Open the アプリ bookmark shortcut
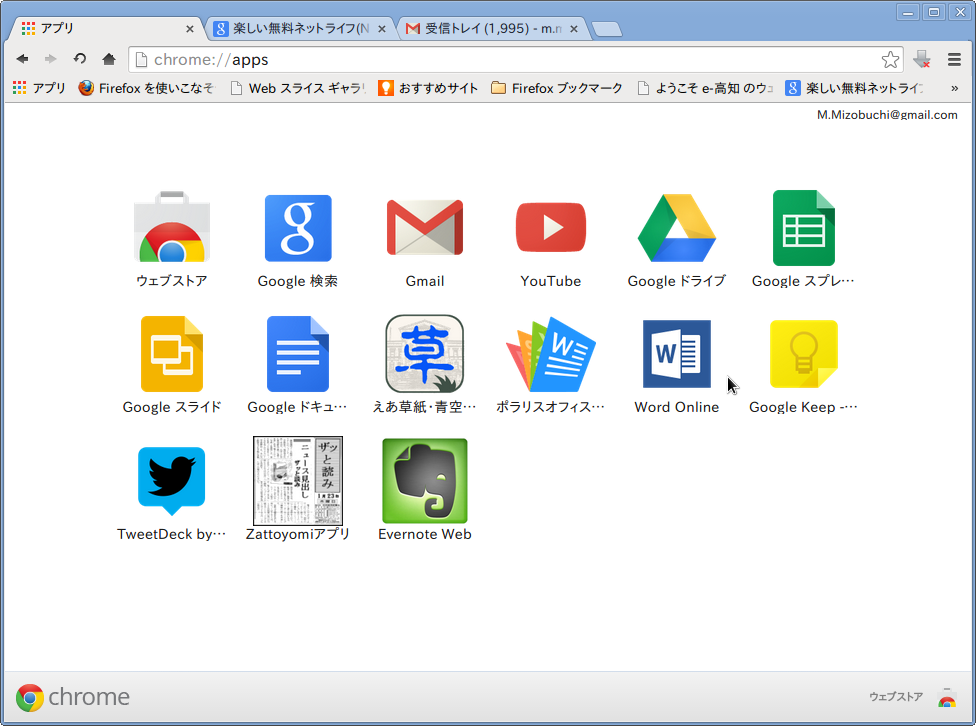This screenshot has width=976, height=726. 39,88
